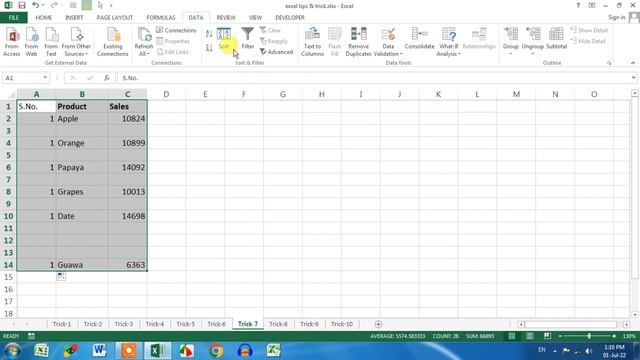Click the From Text import icon
Screen dimensions: 640x360
(x=51, y=42)
